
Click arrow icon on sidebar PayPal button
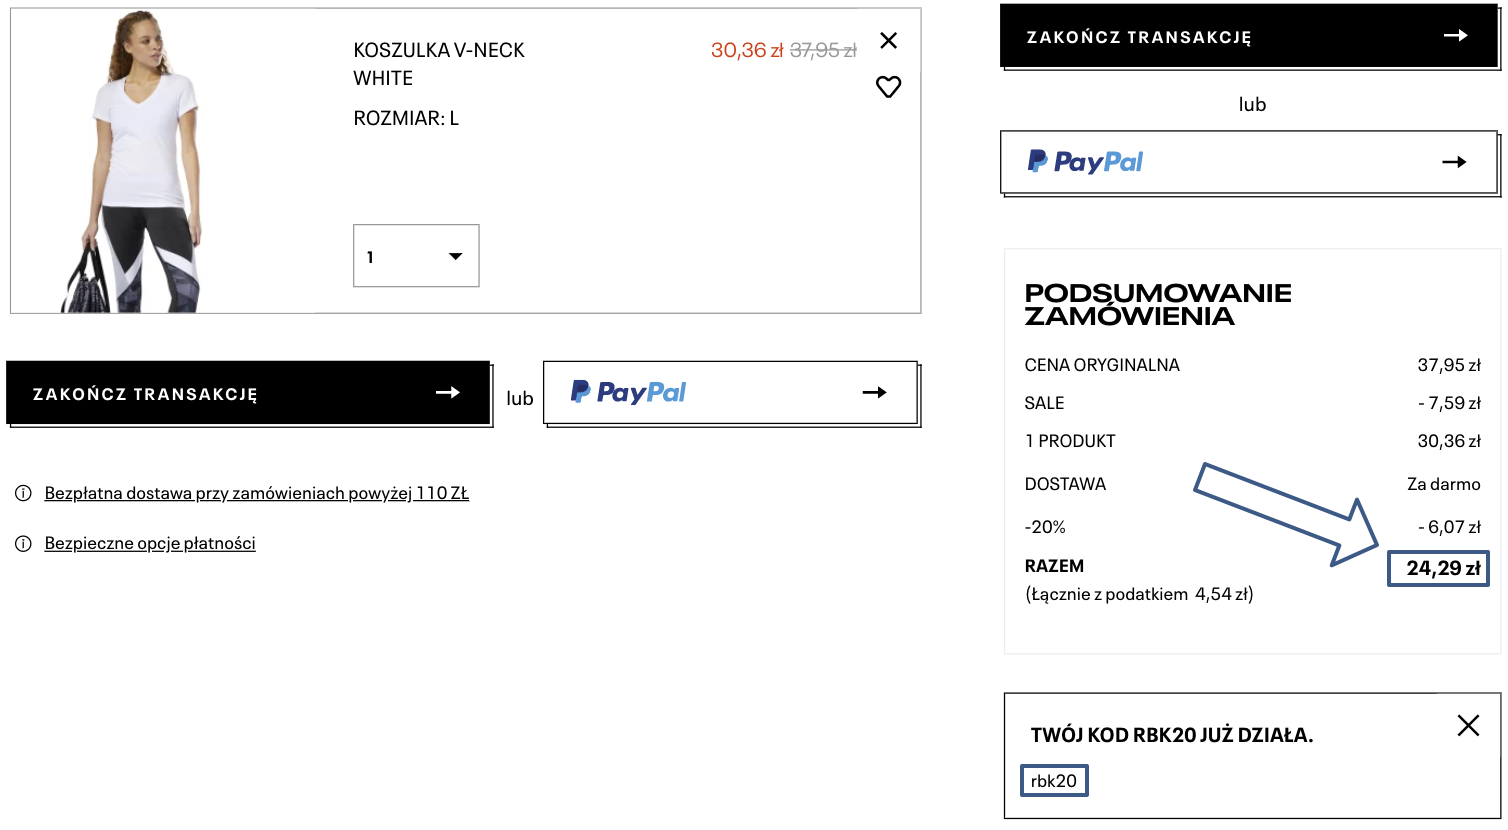(x=1454, y=162)
